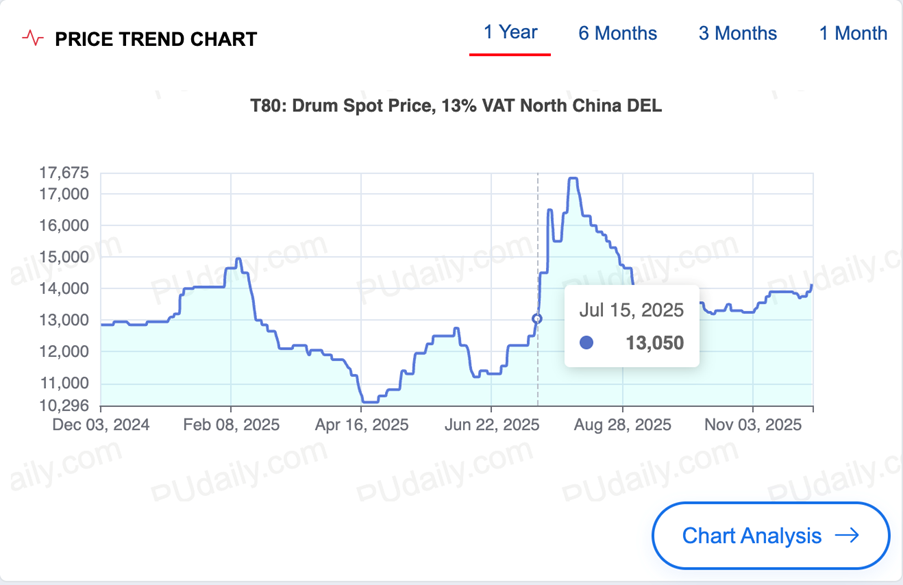
Task: Switch to the 6 Months range
Action: pyautogui.click(x=617, y=33)
